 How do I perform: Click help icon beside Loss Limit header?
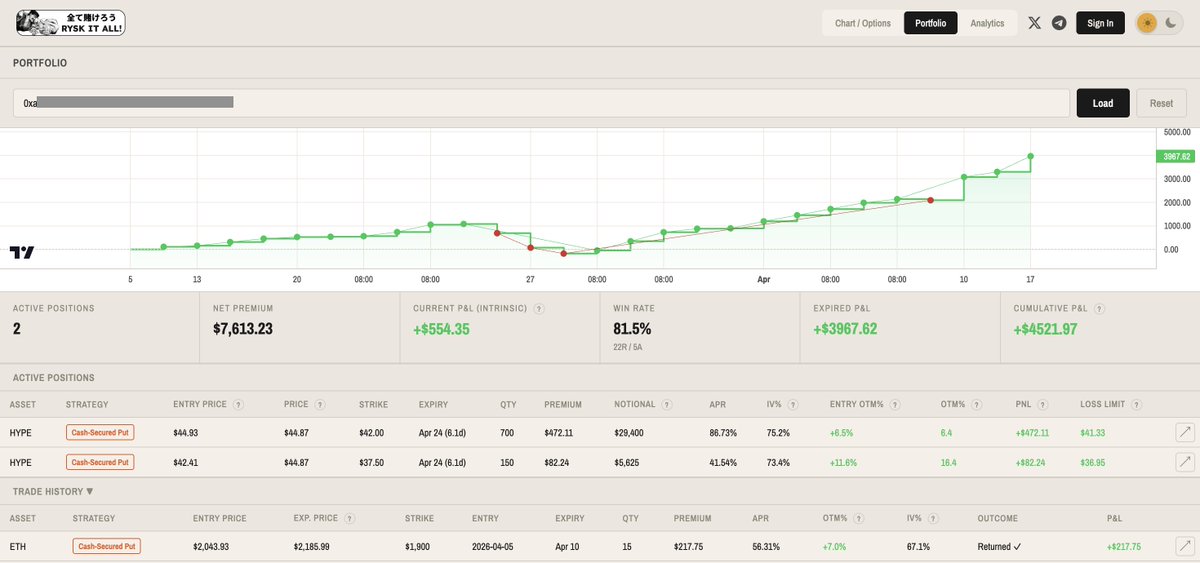point(1136,405)
